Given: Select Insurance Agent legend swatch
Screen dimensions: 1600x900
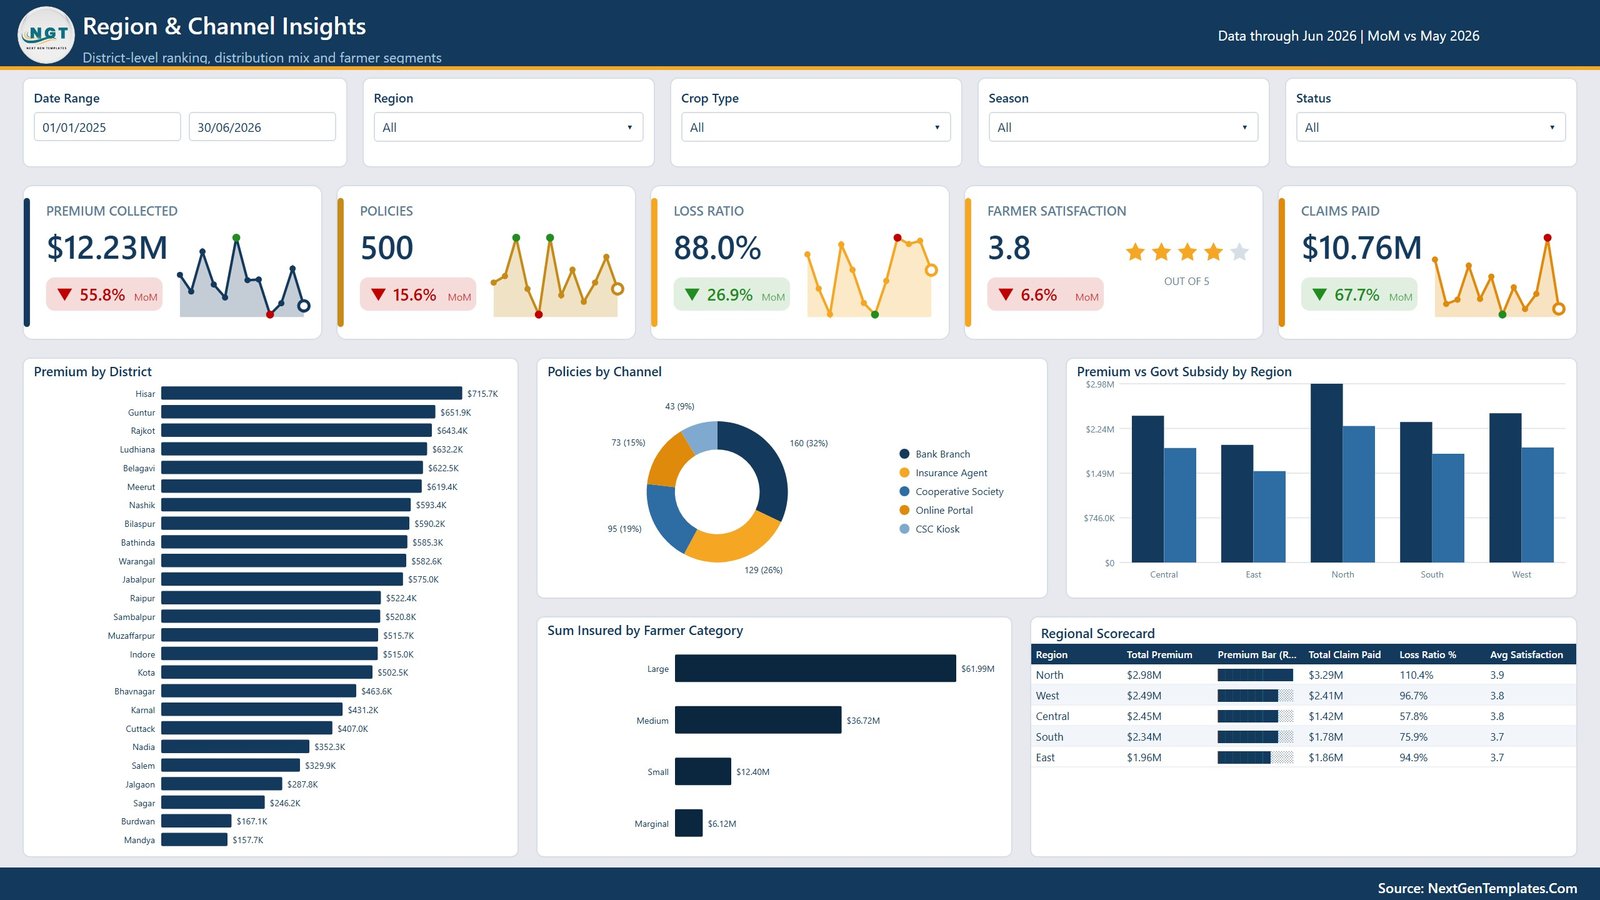Looking at the screenshot, I should pyautogui.click(x=905, y=473).
